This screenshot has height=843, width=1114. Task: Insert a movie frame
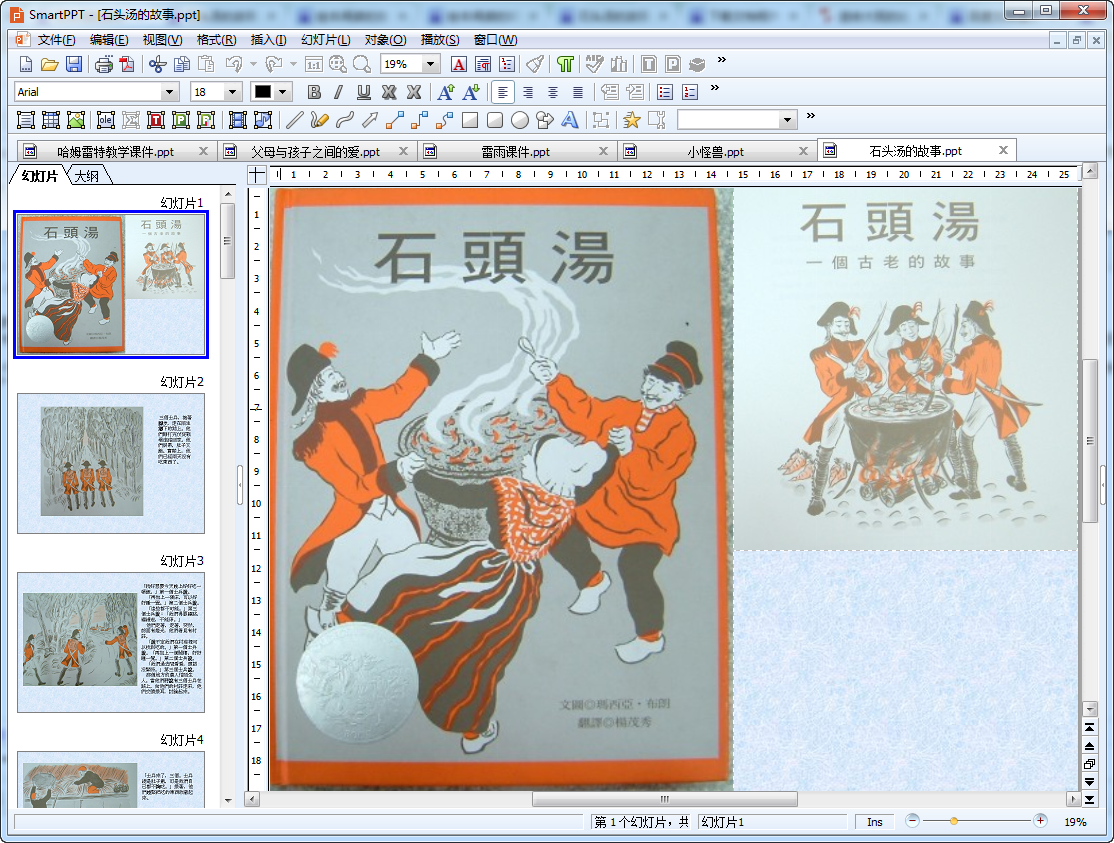(x=237, y=120)
